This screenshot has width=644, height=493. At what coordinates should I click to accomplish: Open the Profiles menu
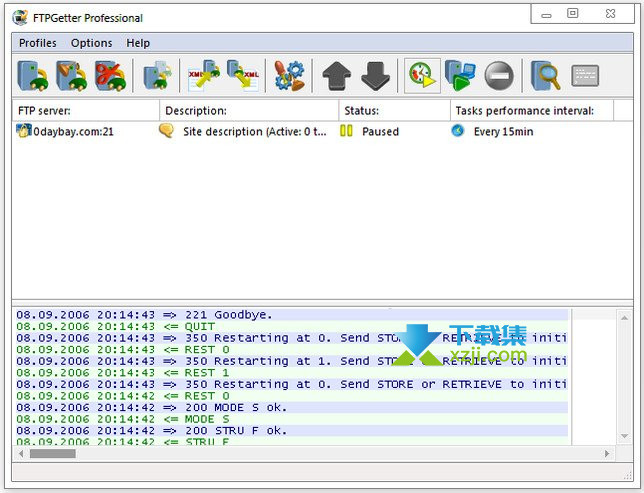click(38, 43)
